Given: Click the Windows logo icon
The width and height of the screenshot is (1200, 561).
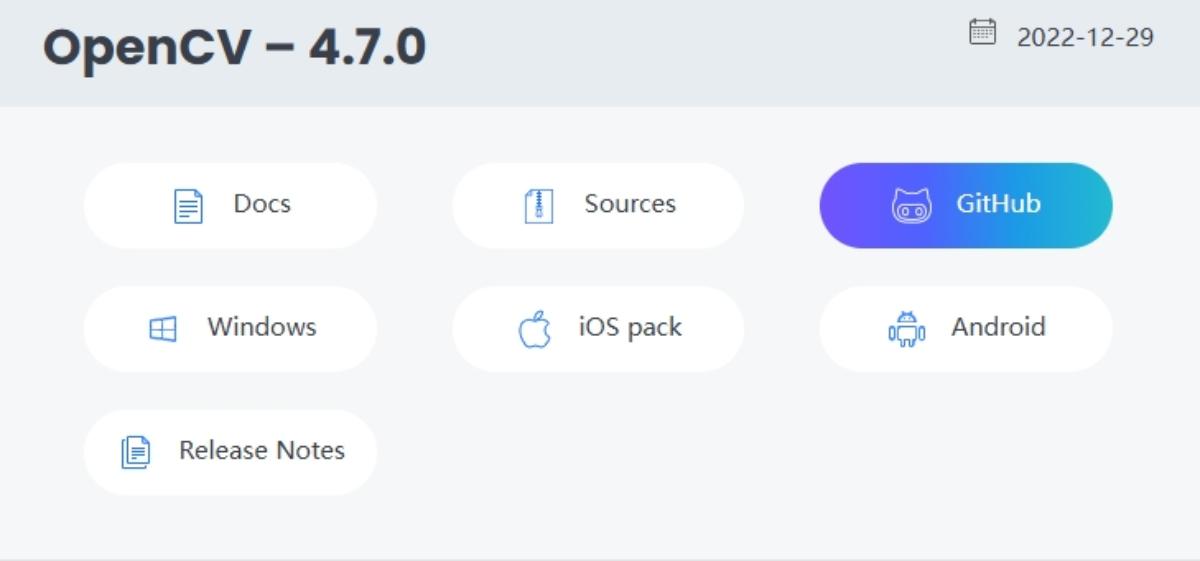Looking at the screenshot, I should tap(163, 329).
